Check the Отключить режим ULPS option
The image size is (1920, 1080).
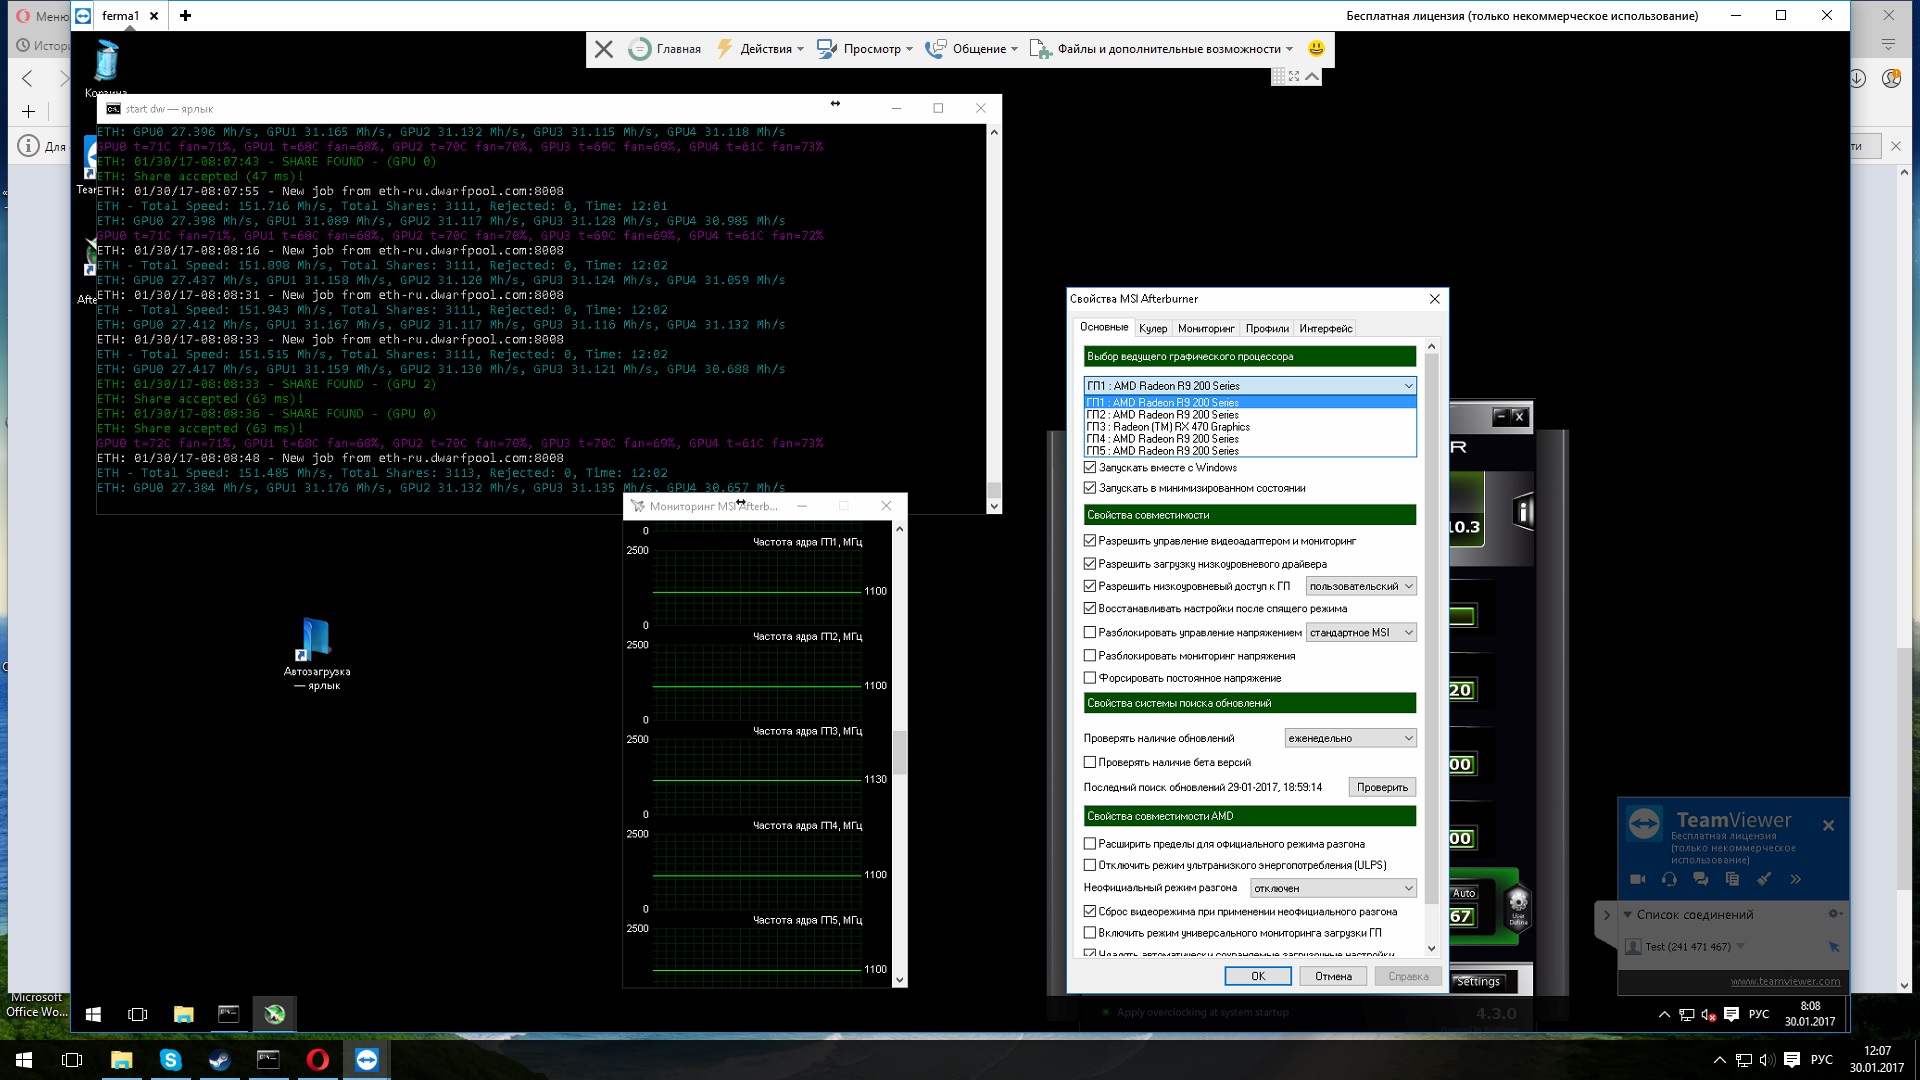(1090, 865)
